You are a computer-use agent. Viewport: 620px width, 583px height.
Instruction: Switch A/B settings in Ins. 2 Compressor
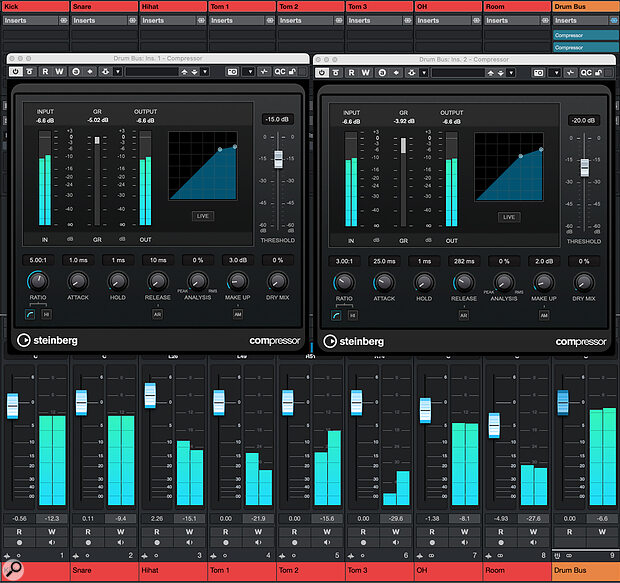(x=382, y=73)
